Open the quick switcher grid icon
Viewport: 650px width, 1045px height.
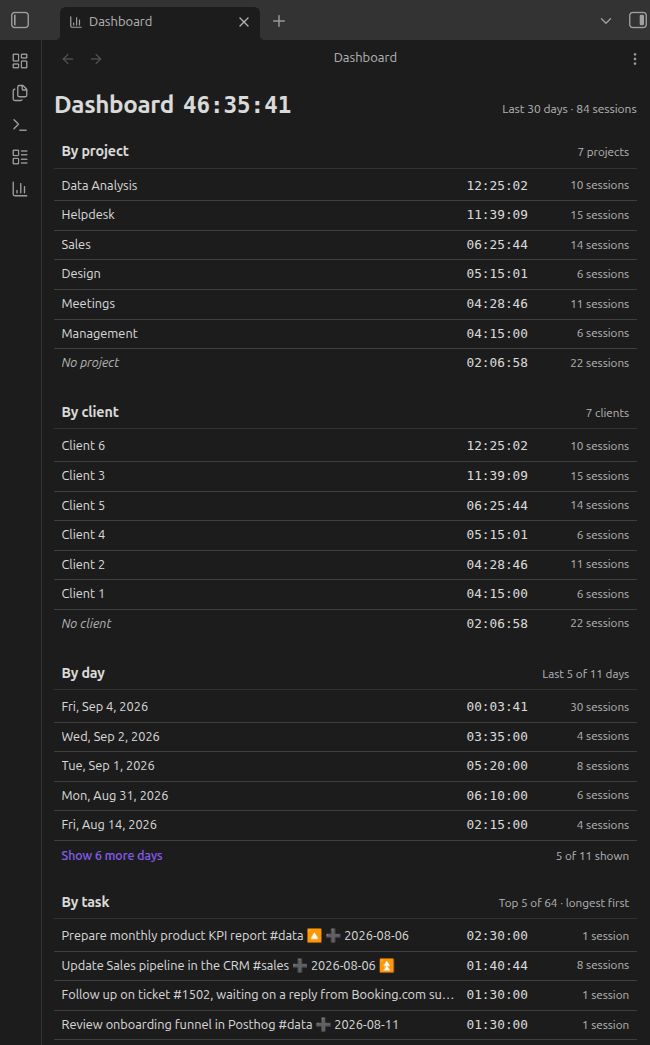[20, 61]
